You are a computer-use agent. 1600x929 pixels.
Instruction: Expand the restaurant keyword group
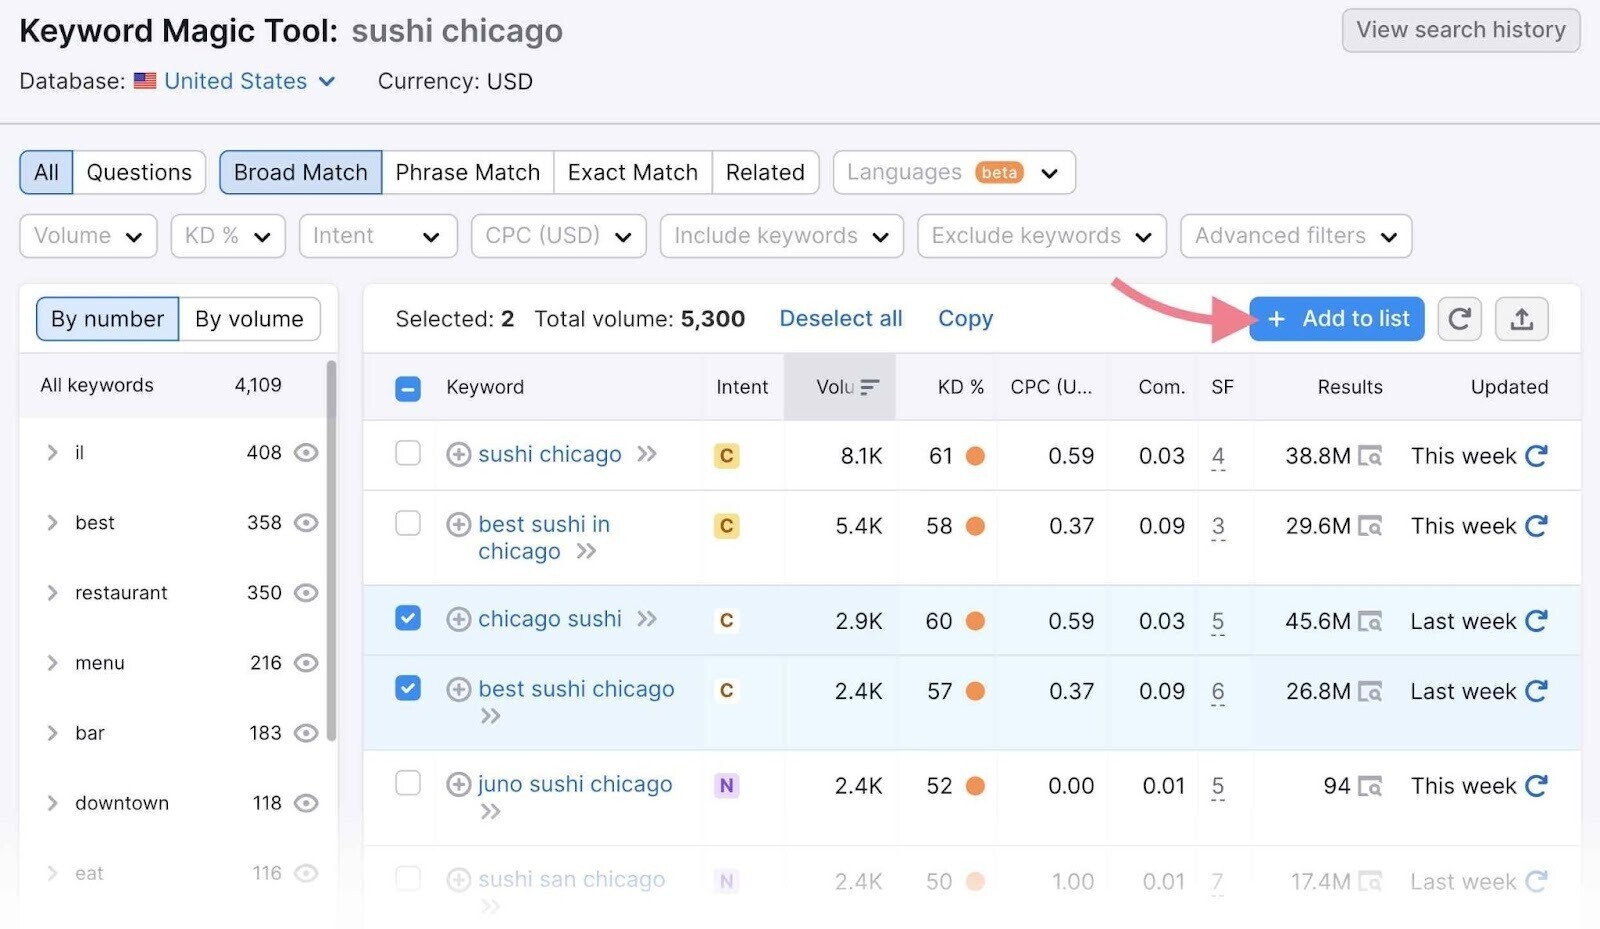pos(52,593)
